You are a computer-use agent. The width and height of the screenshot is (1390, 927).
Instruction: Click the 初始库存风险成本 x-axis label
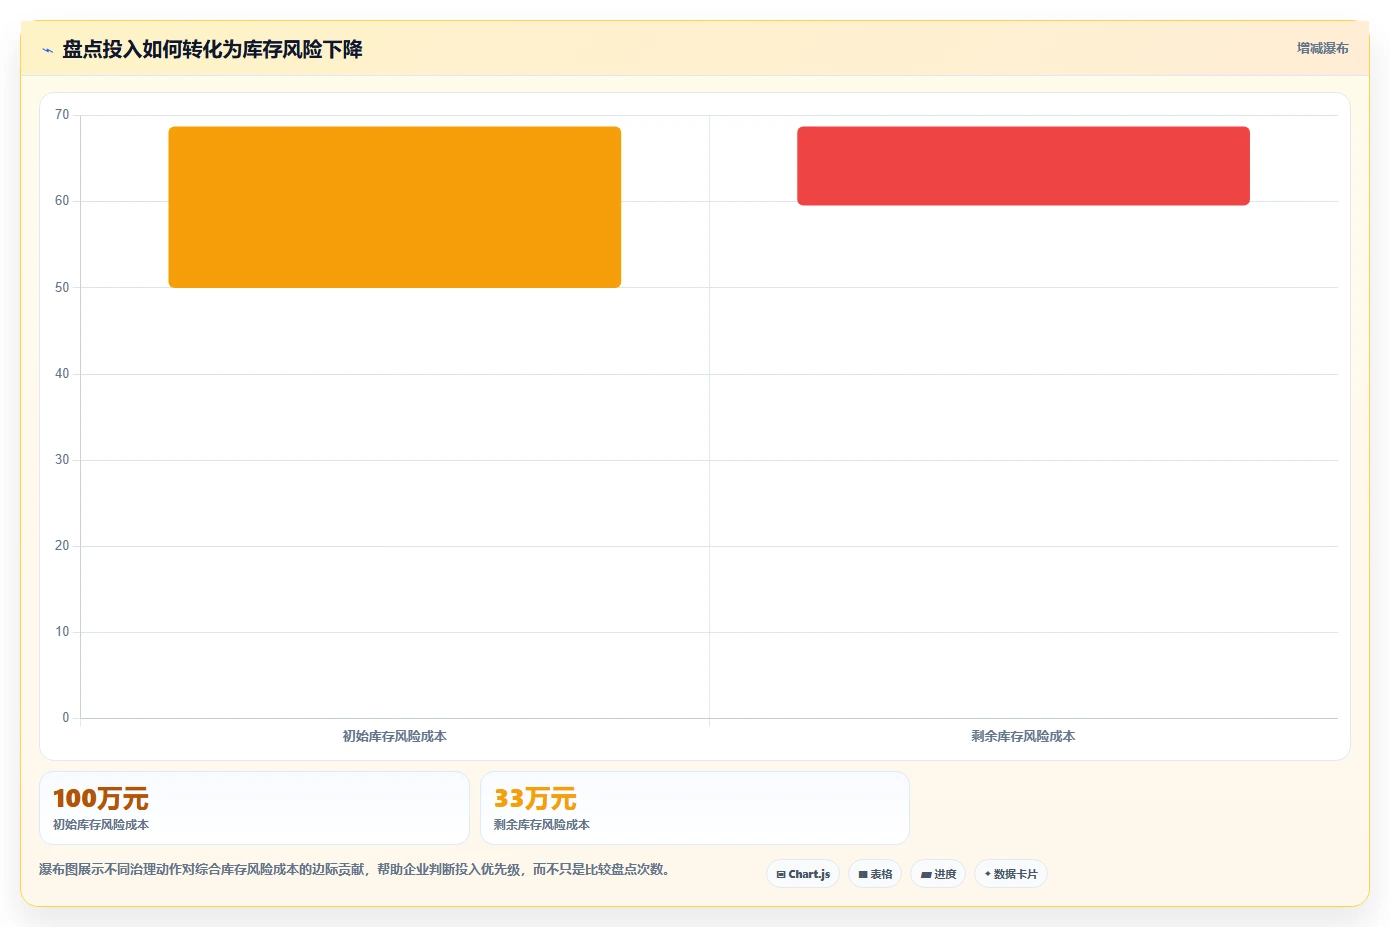point(395,736)
